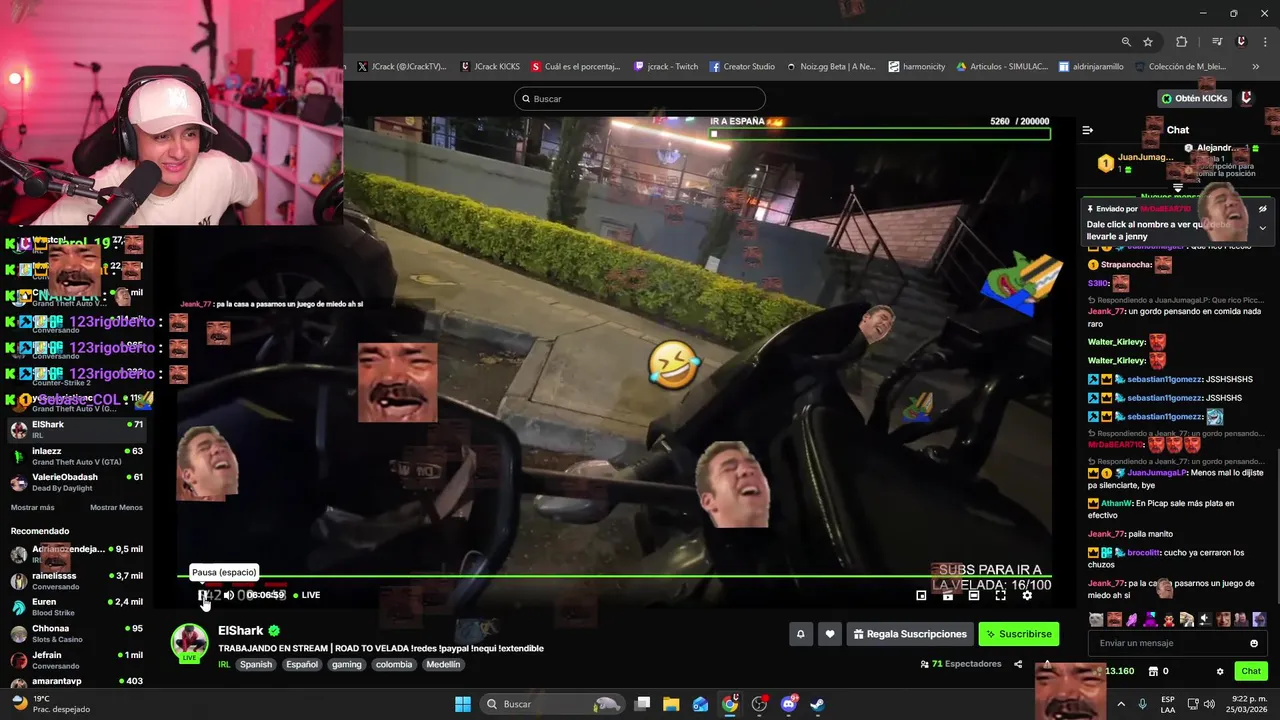1280x720 pixels.
Task: Show more bookmarks chevron
Action: [x=1256, y=67]
